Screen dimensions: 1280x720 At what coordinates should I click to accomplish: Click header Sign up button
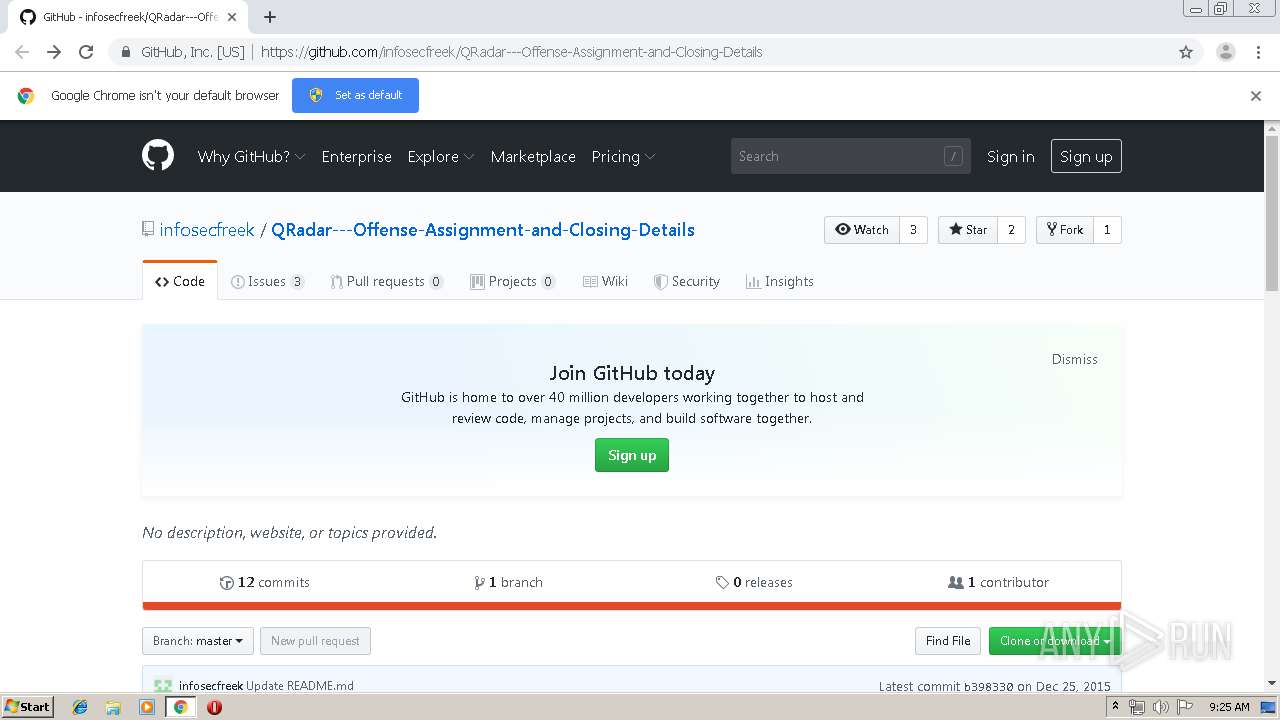pos(1086,156)
